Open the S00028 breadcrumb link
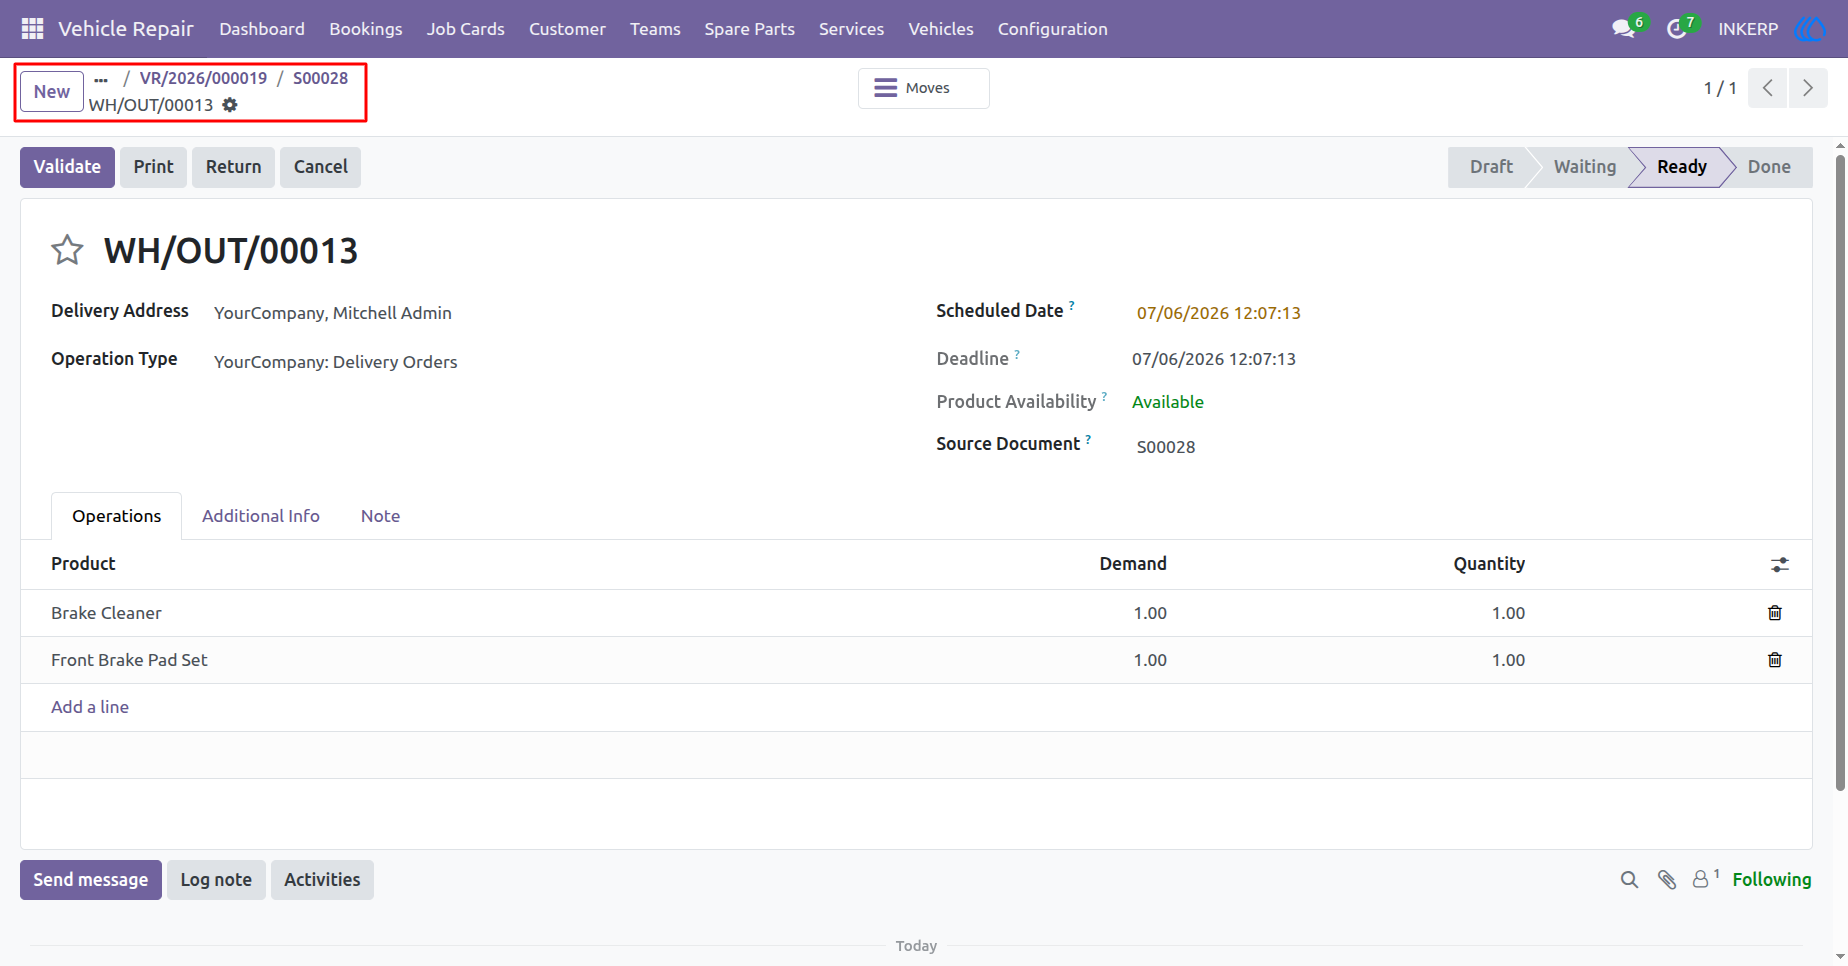The height and width of the screenshot is (966, 1848). click(x=320, y=78)
